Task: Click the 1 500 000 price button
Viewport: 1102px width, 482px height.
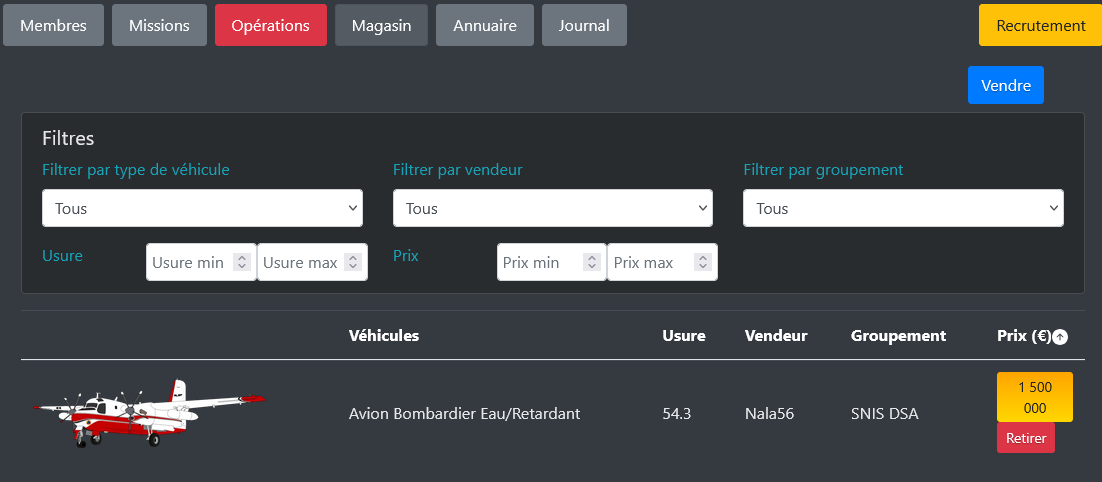Action: click(x=1034, y=397)
